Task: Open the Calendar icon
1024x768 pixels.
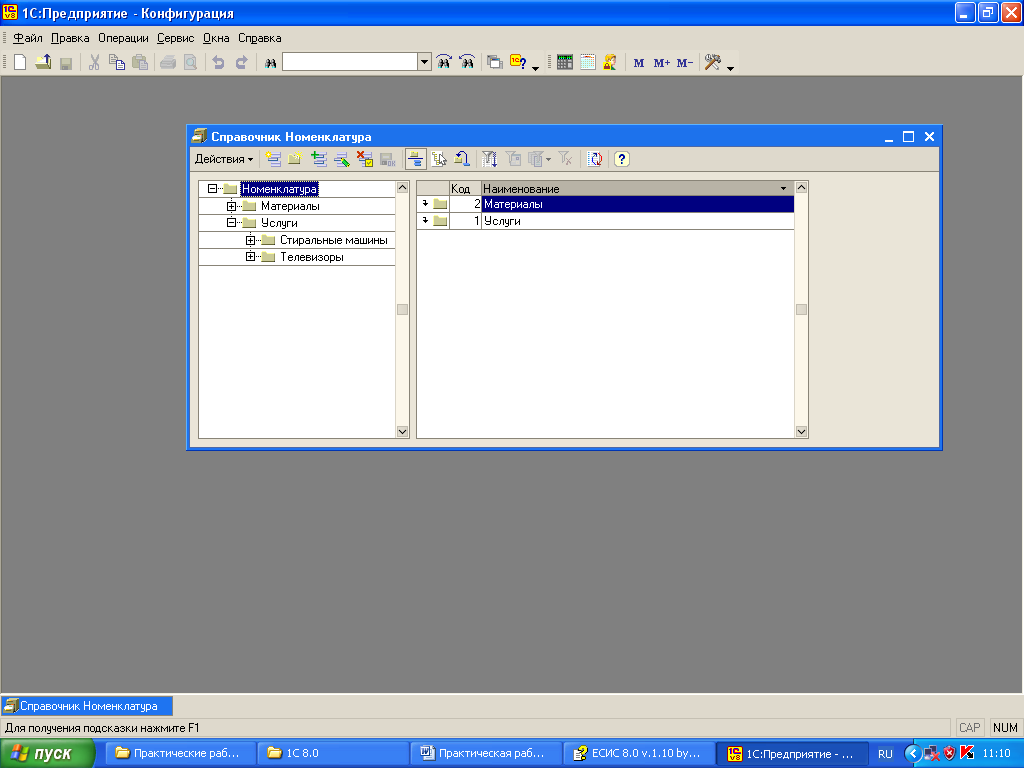Action: click(588, 63)
